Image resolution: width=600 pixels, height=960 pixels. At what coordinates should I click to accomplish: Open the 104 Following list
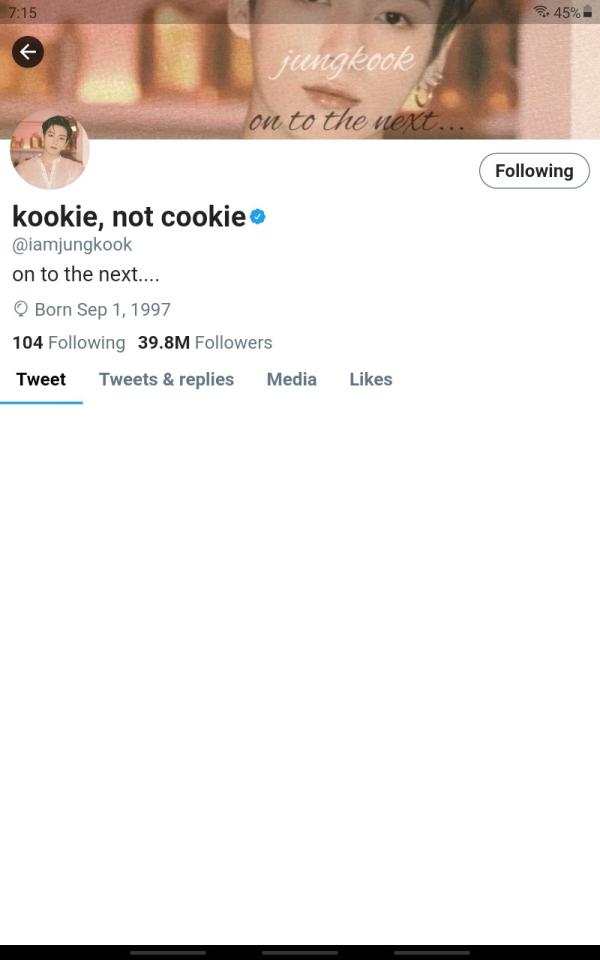(x=68, y=343)
